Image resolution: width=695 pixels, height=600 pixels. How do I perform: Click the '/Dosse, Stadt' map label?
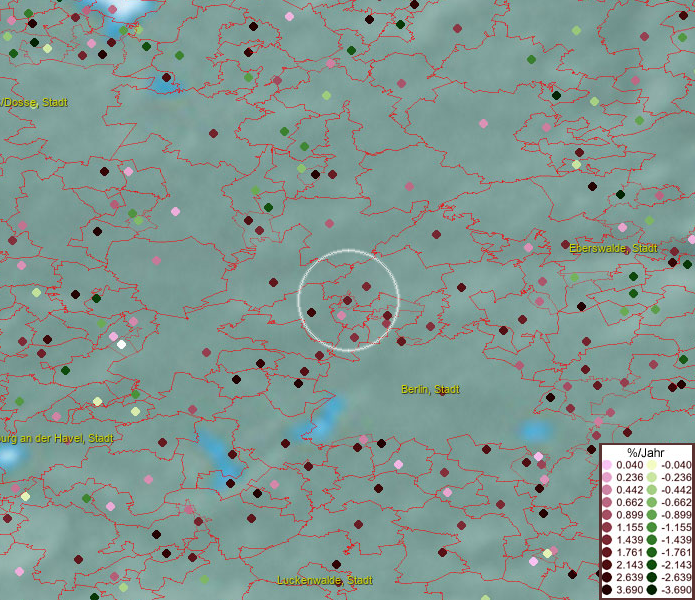point(34,102)
